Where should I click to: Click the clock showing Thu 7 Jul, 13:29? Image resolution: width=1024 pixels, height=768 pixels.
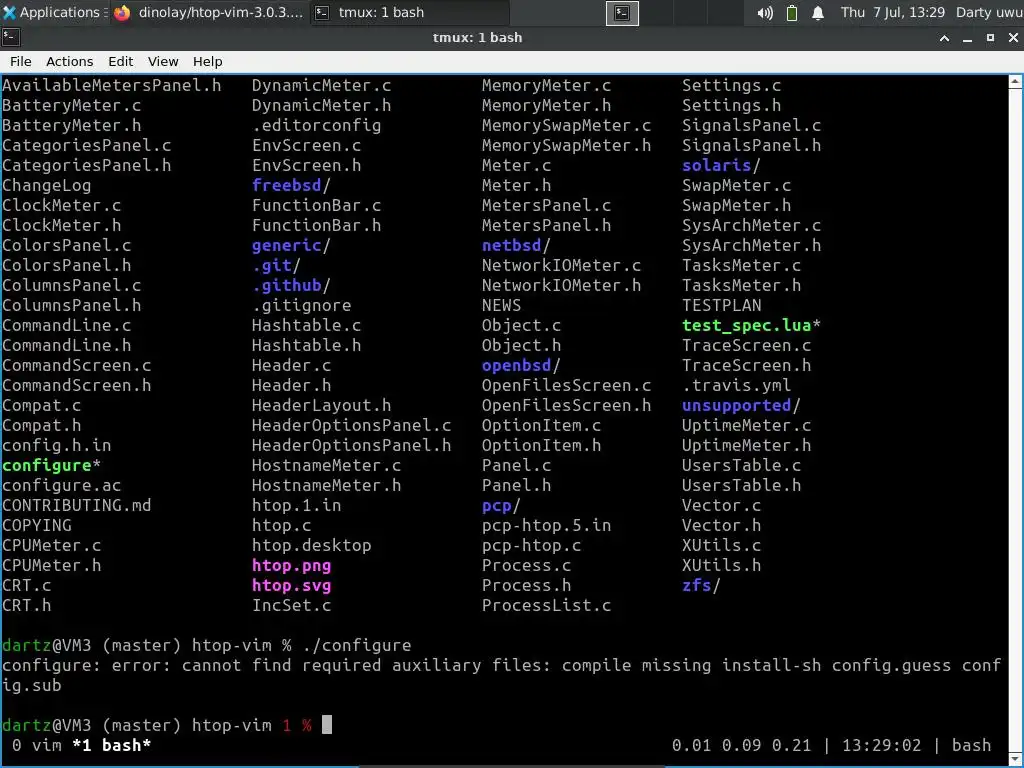click(892, 12)
